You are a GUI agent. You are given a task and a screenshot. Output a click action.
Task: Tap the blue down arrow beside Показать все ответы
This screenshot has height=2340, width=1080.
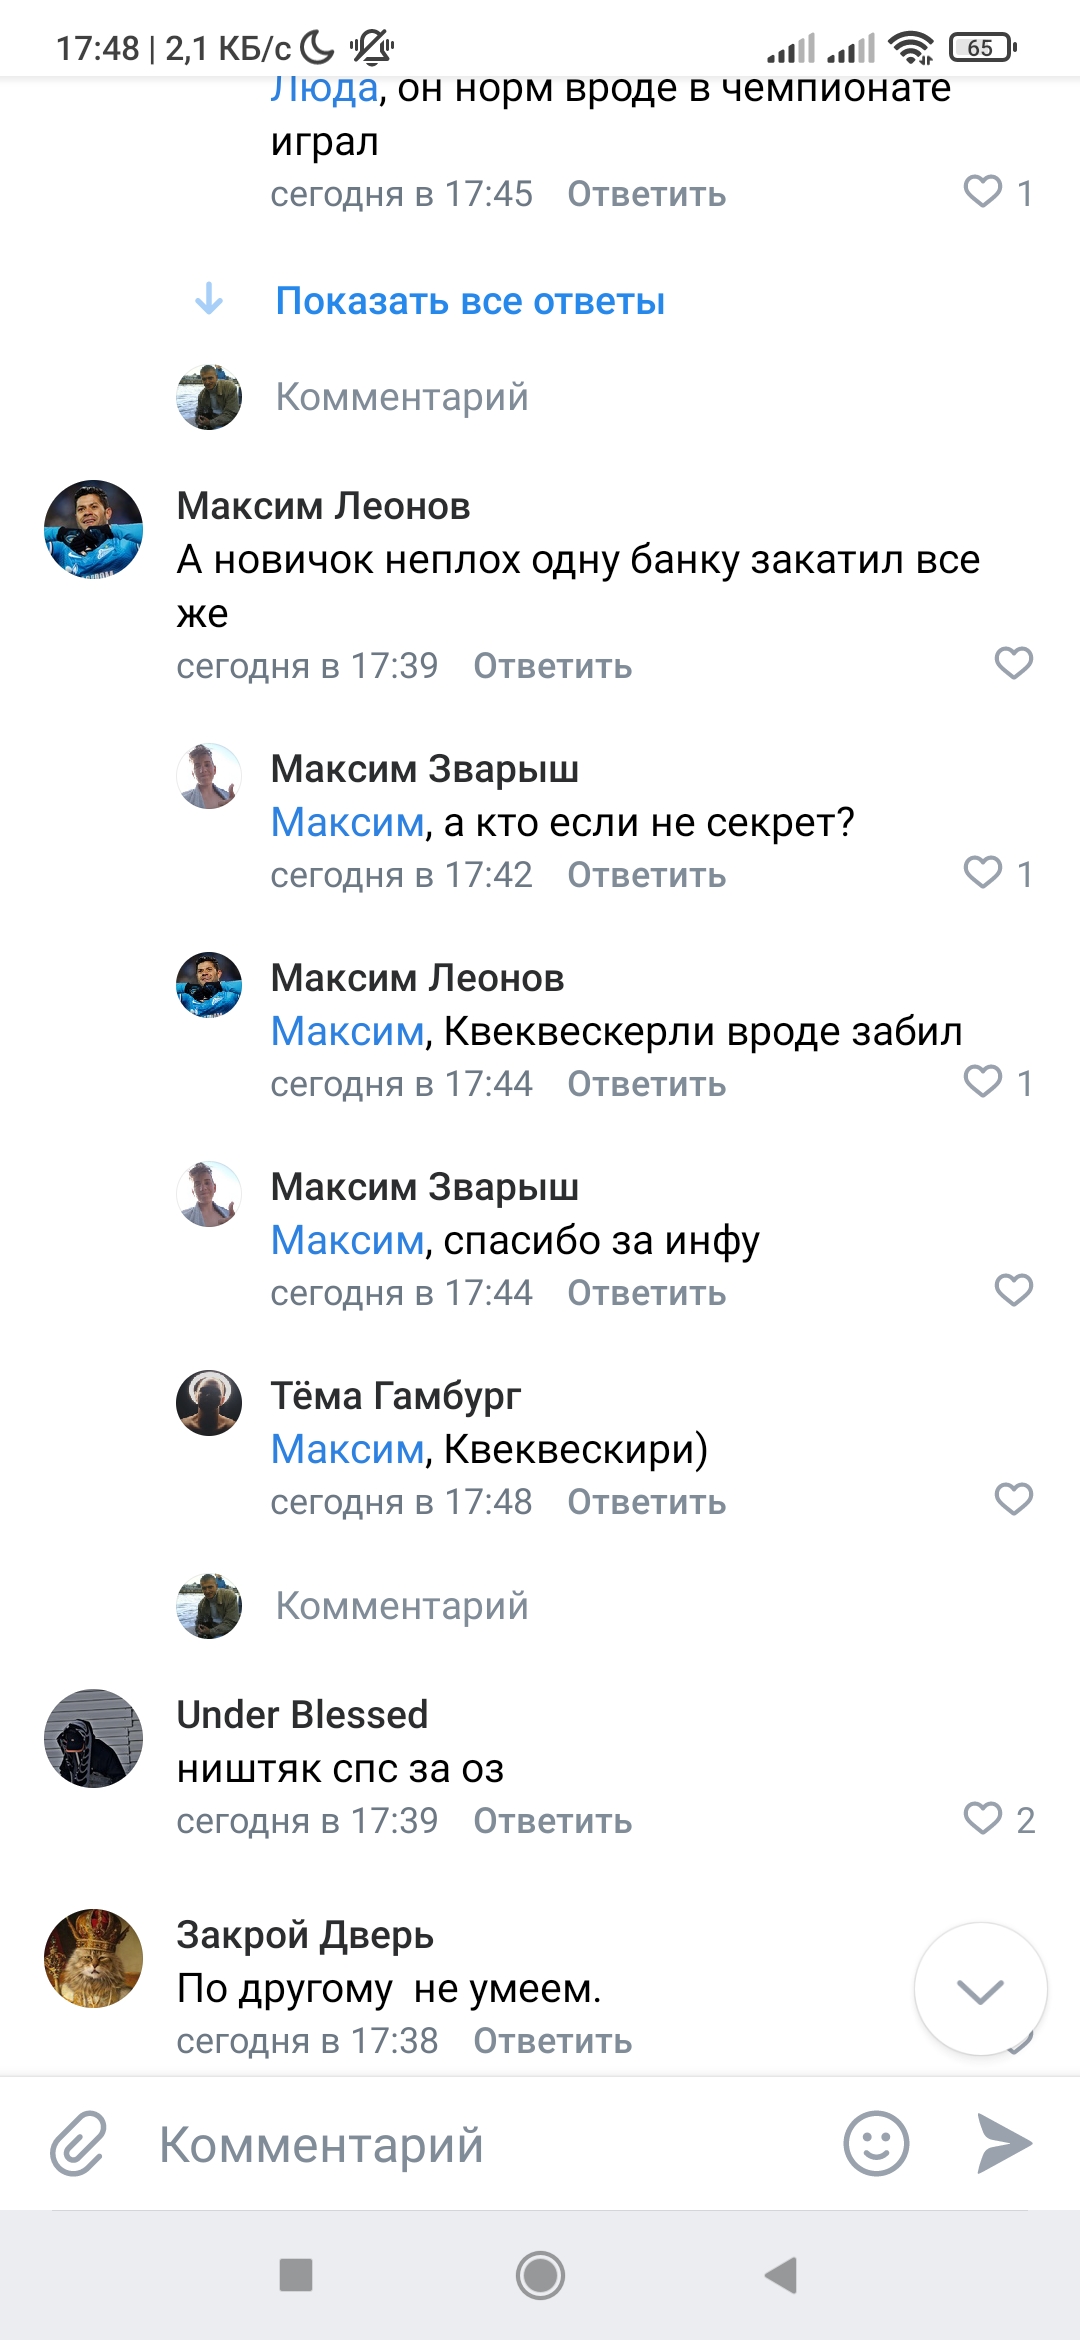click(209, 299)
